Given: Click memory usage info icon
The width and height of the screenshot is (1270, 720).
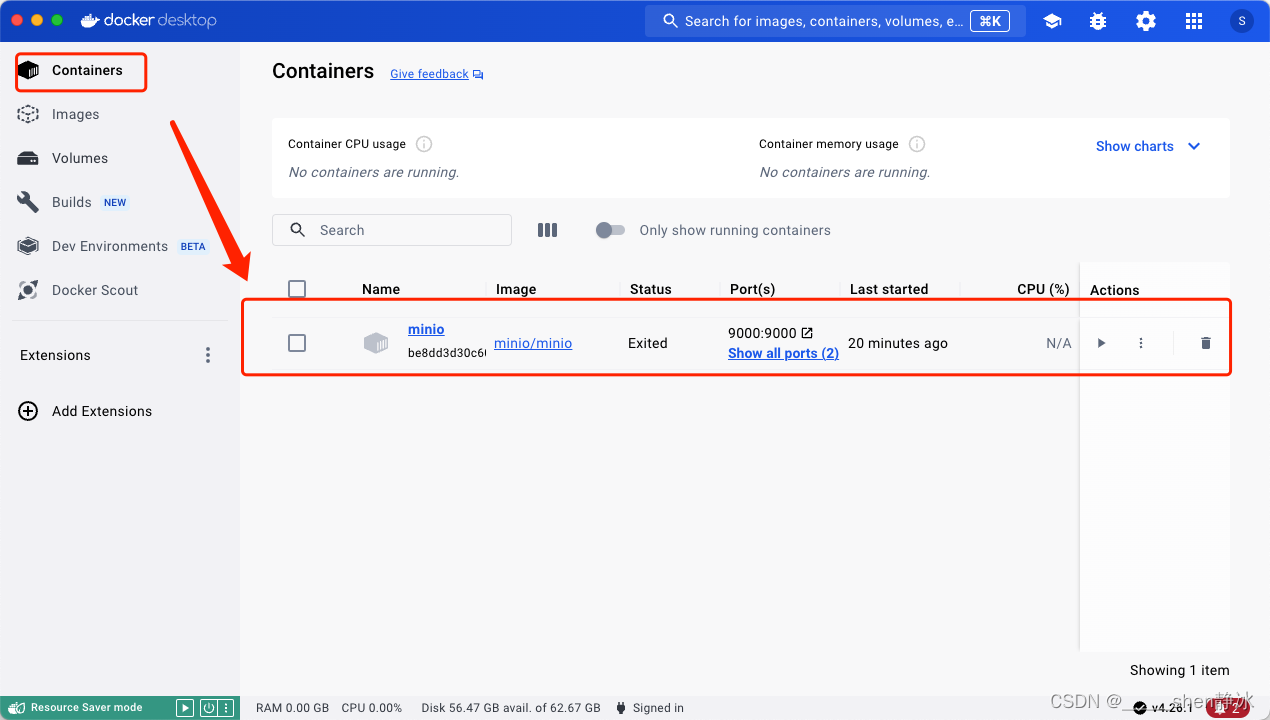Looking at the screenshot, I should (917, 144).
